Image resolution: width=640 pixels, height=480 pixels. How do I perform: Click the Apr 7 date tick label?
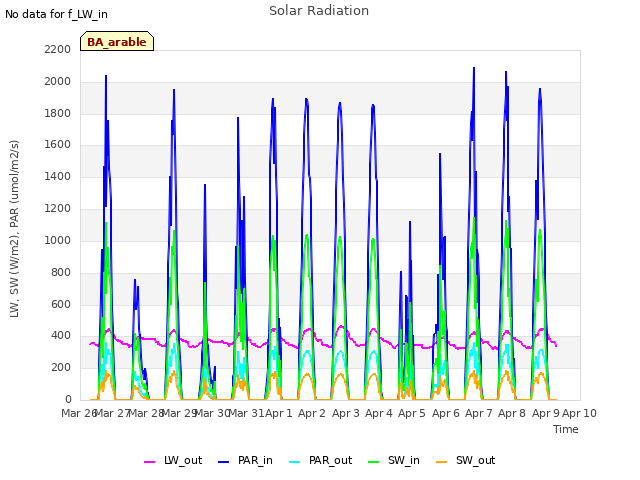[479, 413]
